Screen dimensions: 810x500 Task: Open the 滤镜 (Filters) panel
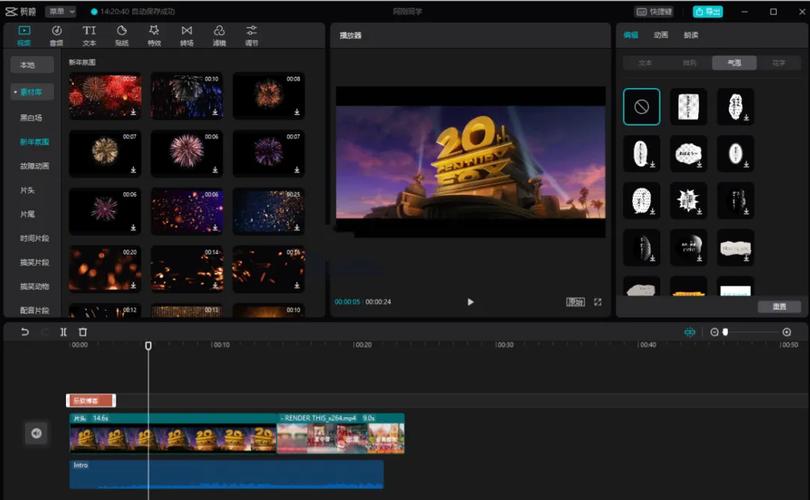pyautogui.click(x=219, y=35)
